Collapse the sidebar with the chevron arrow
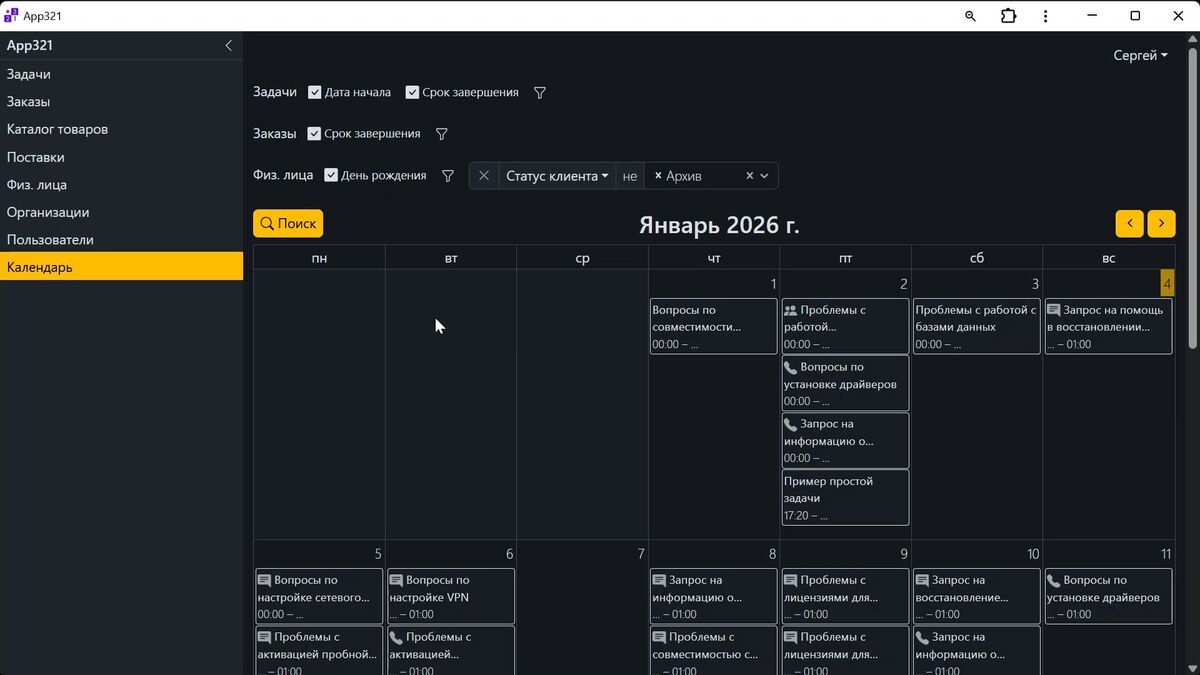 coord(228,46)
